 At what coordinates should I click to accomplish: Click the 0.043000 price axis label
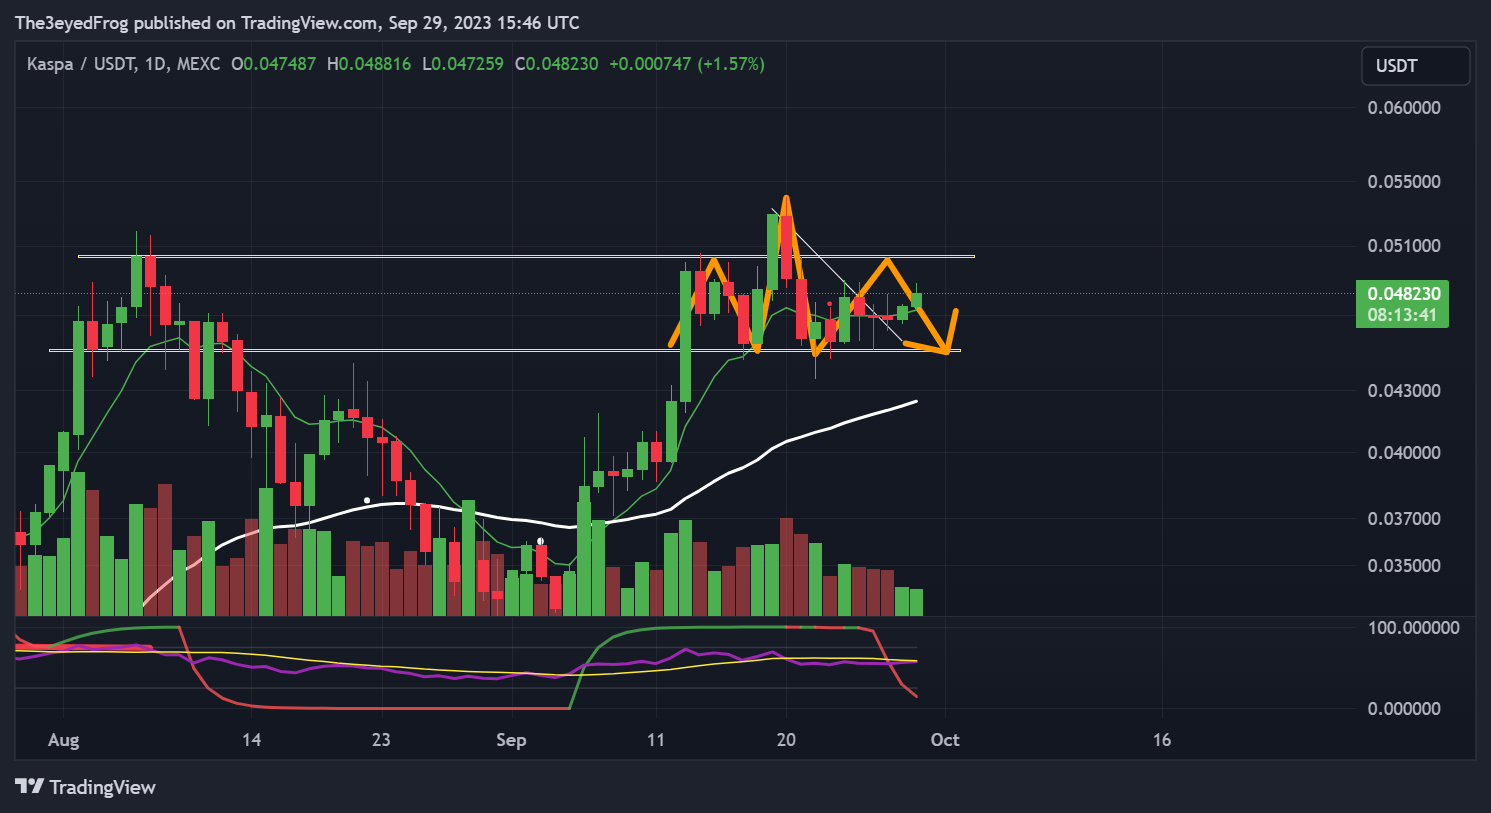tap(1404, 390)
